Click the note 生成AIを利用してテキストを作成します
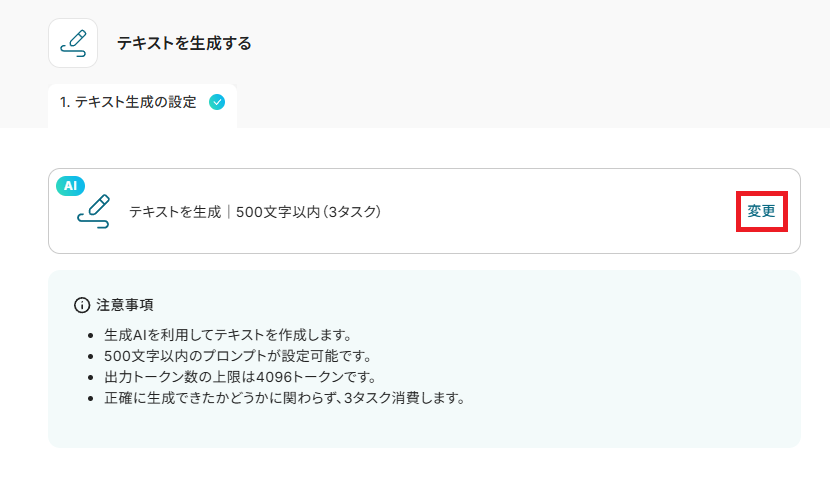The height and width of the screenshot is (477, 830). (x=228, y=335)
